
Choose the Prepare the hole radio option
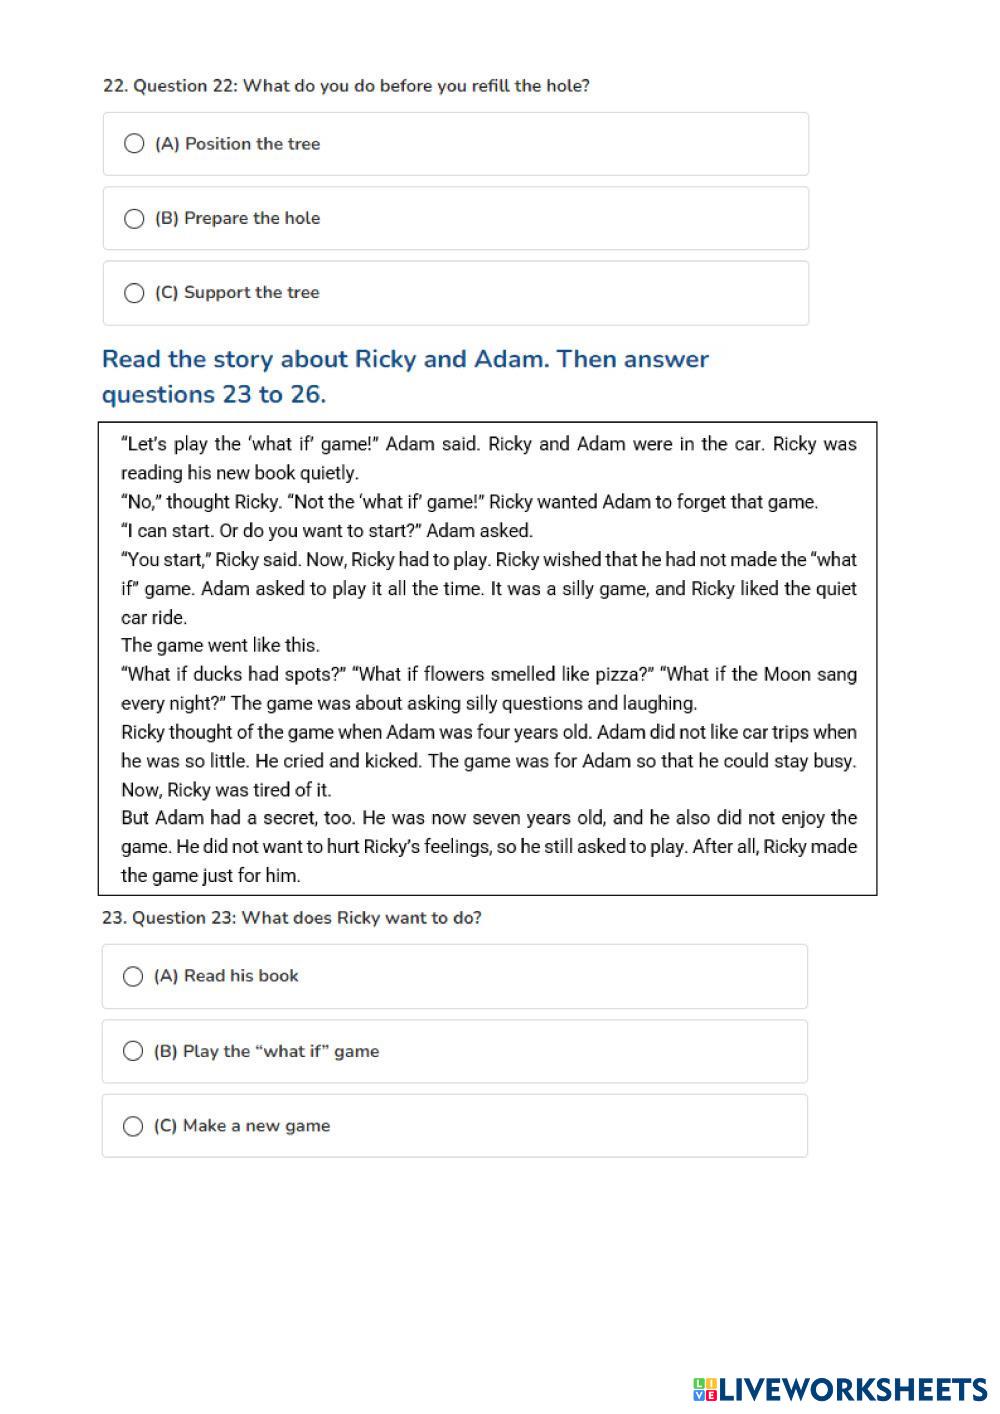[x=134, y=218]
